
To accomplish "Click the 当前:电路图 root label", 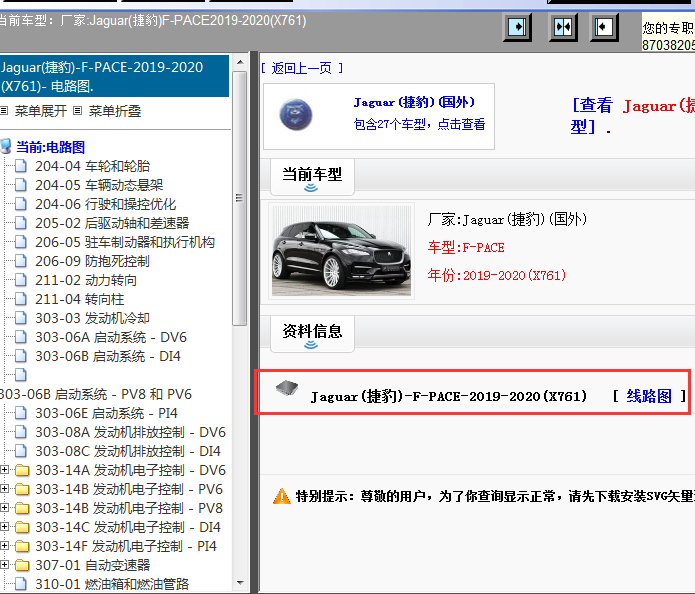I will click(51, 147).
